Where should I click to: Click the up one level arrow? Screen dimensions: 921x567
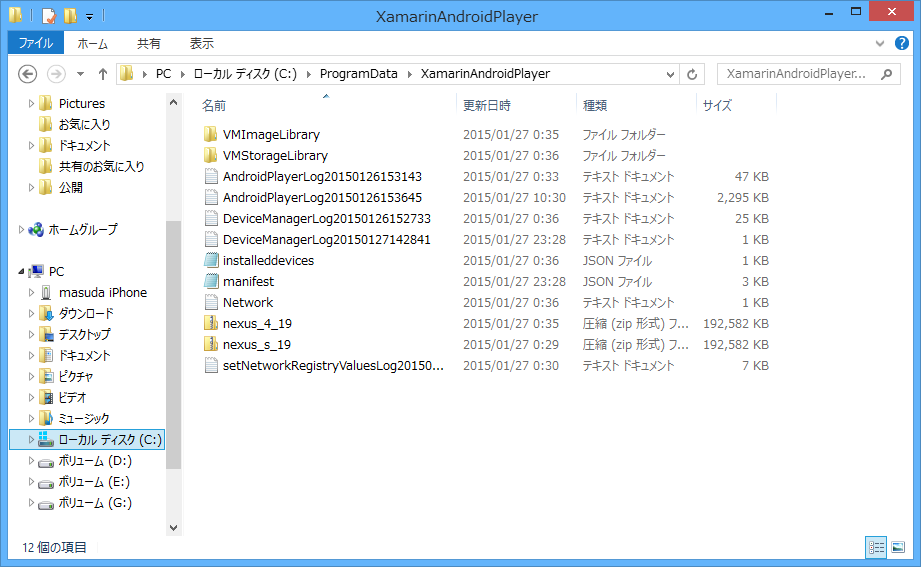coord(103,74)
